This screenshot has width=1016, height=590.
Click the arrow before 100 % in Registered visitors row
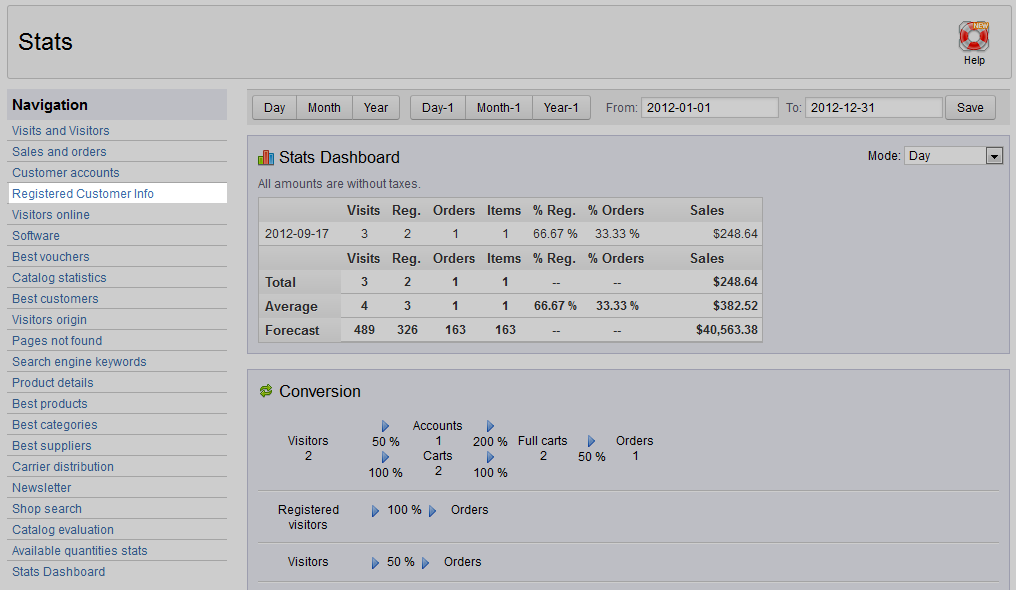click(x=375, y=511)
